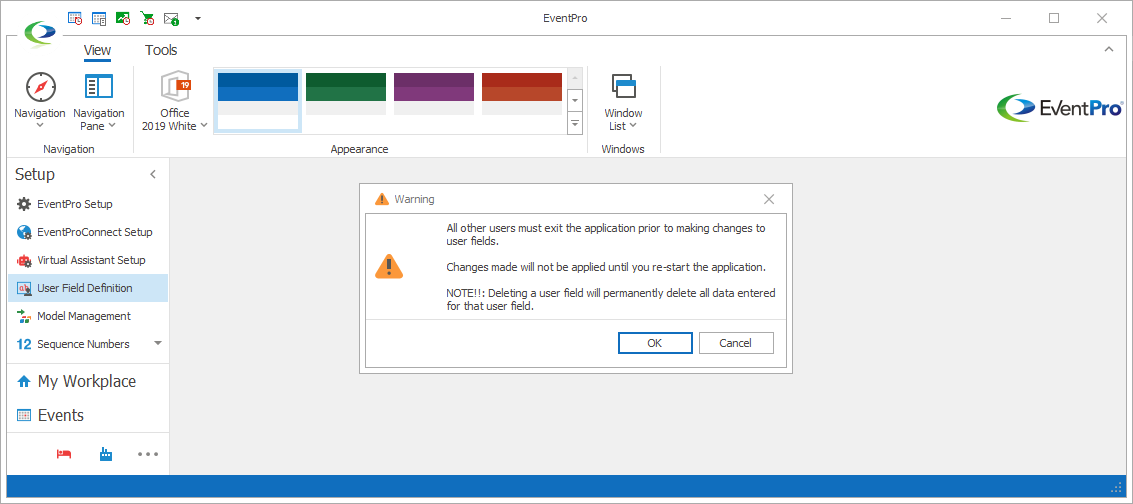Viewport: 1133px width, 504px height.
Task: Select the red-orange color palette swatch
Action: tap(522, 94)
